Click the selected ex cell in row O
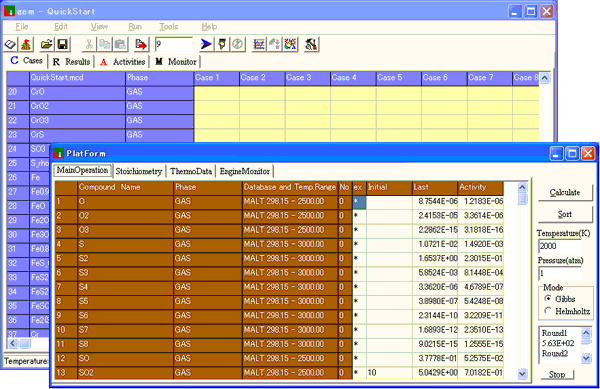 click(x=359, y=202)
